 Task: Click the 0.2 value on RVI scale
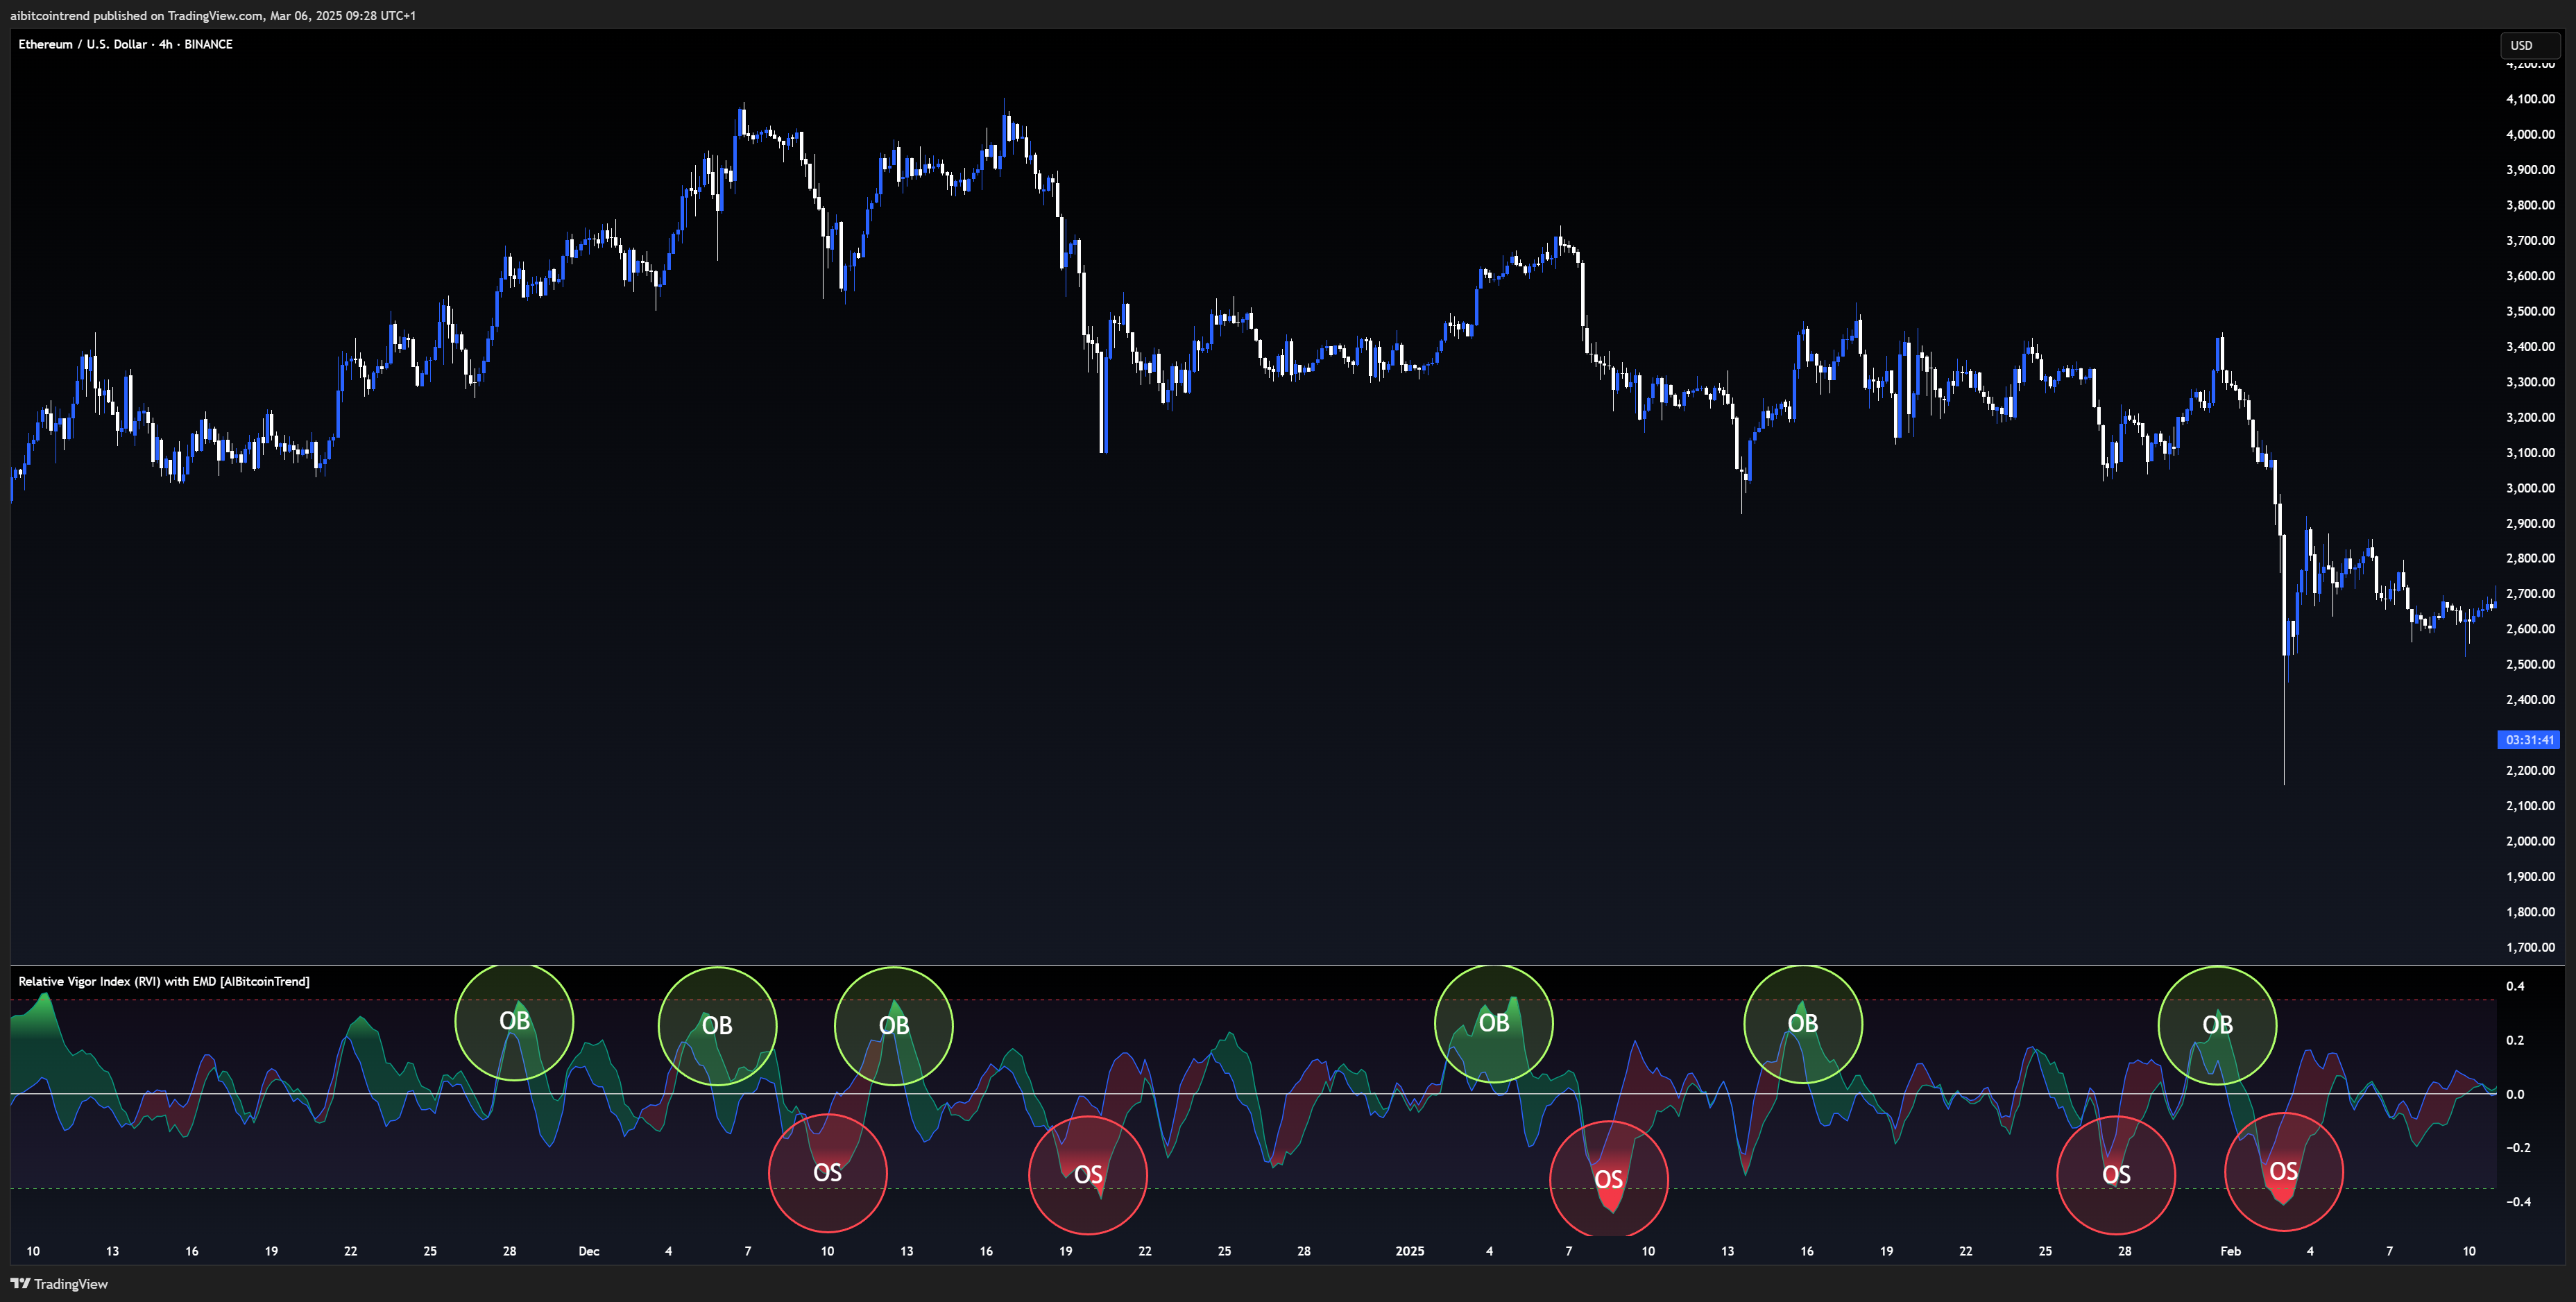[2515, 1040]
